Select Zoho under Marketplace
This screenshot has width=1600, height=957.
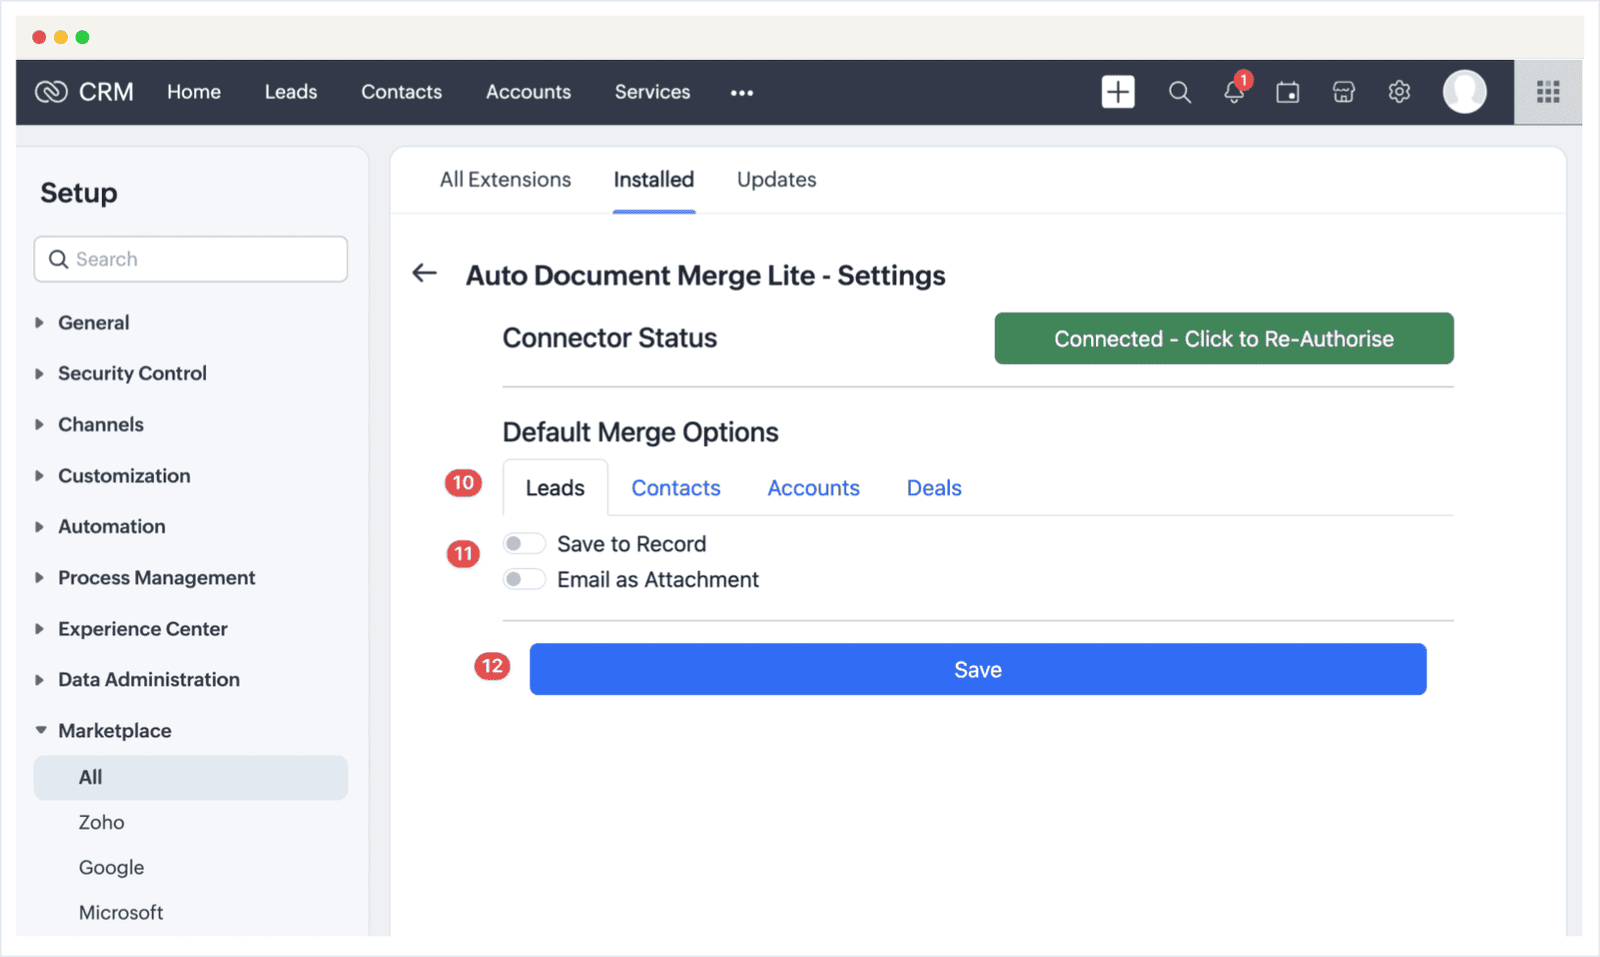click(x=102, y=823)
